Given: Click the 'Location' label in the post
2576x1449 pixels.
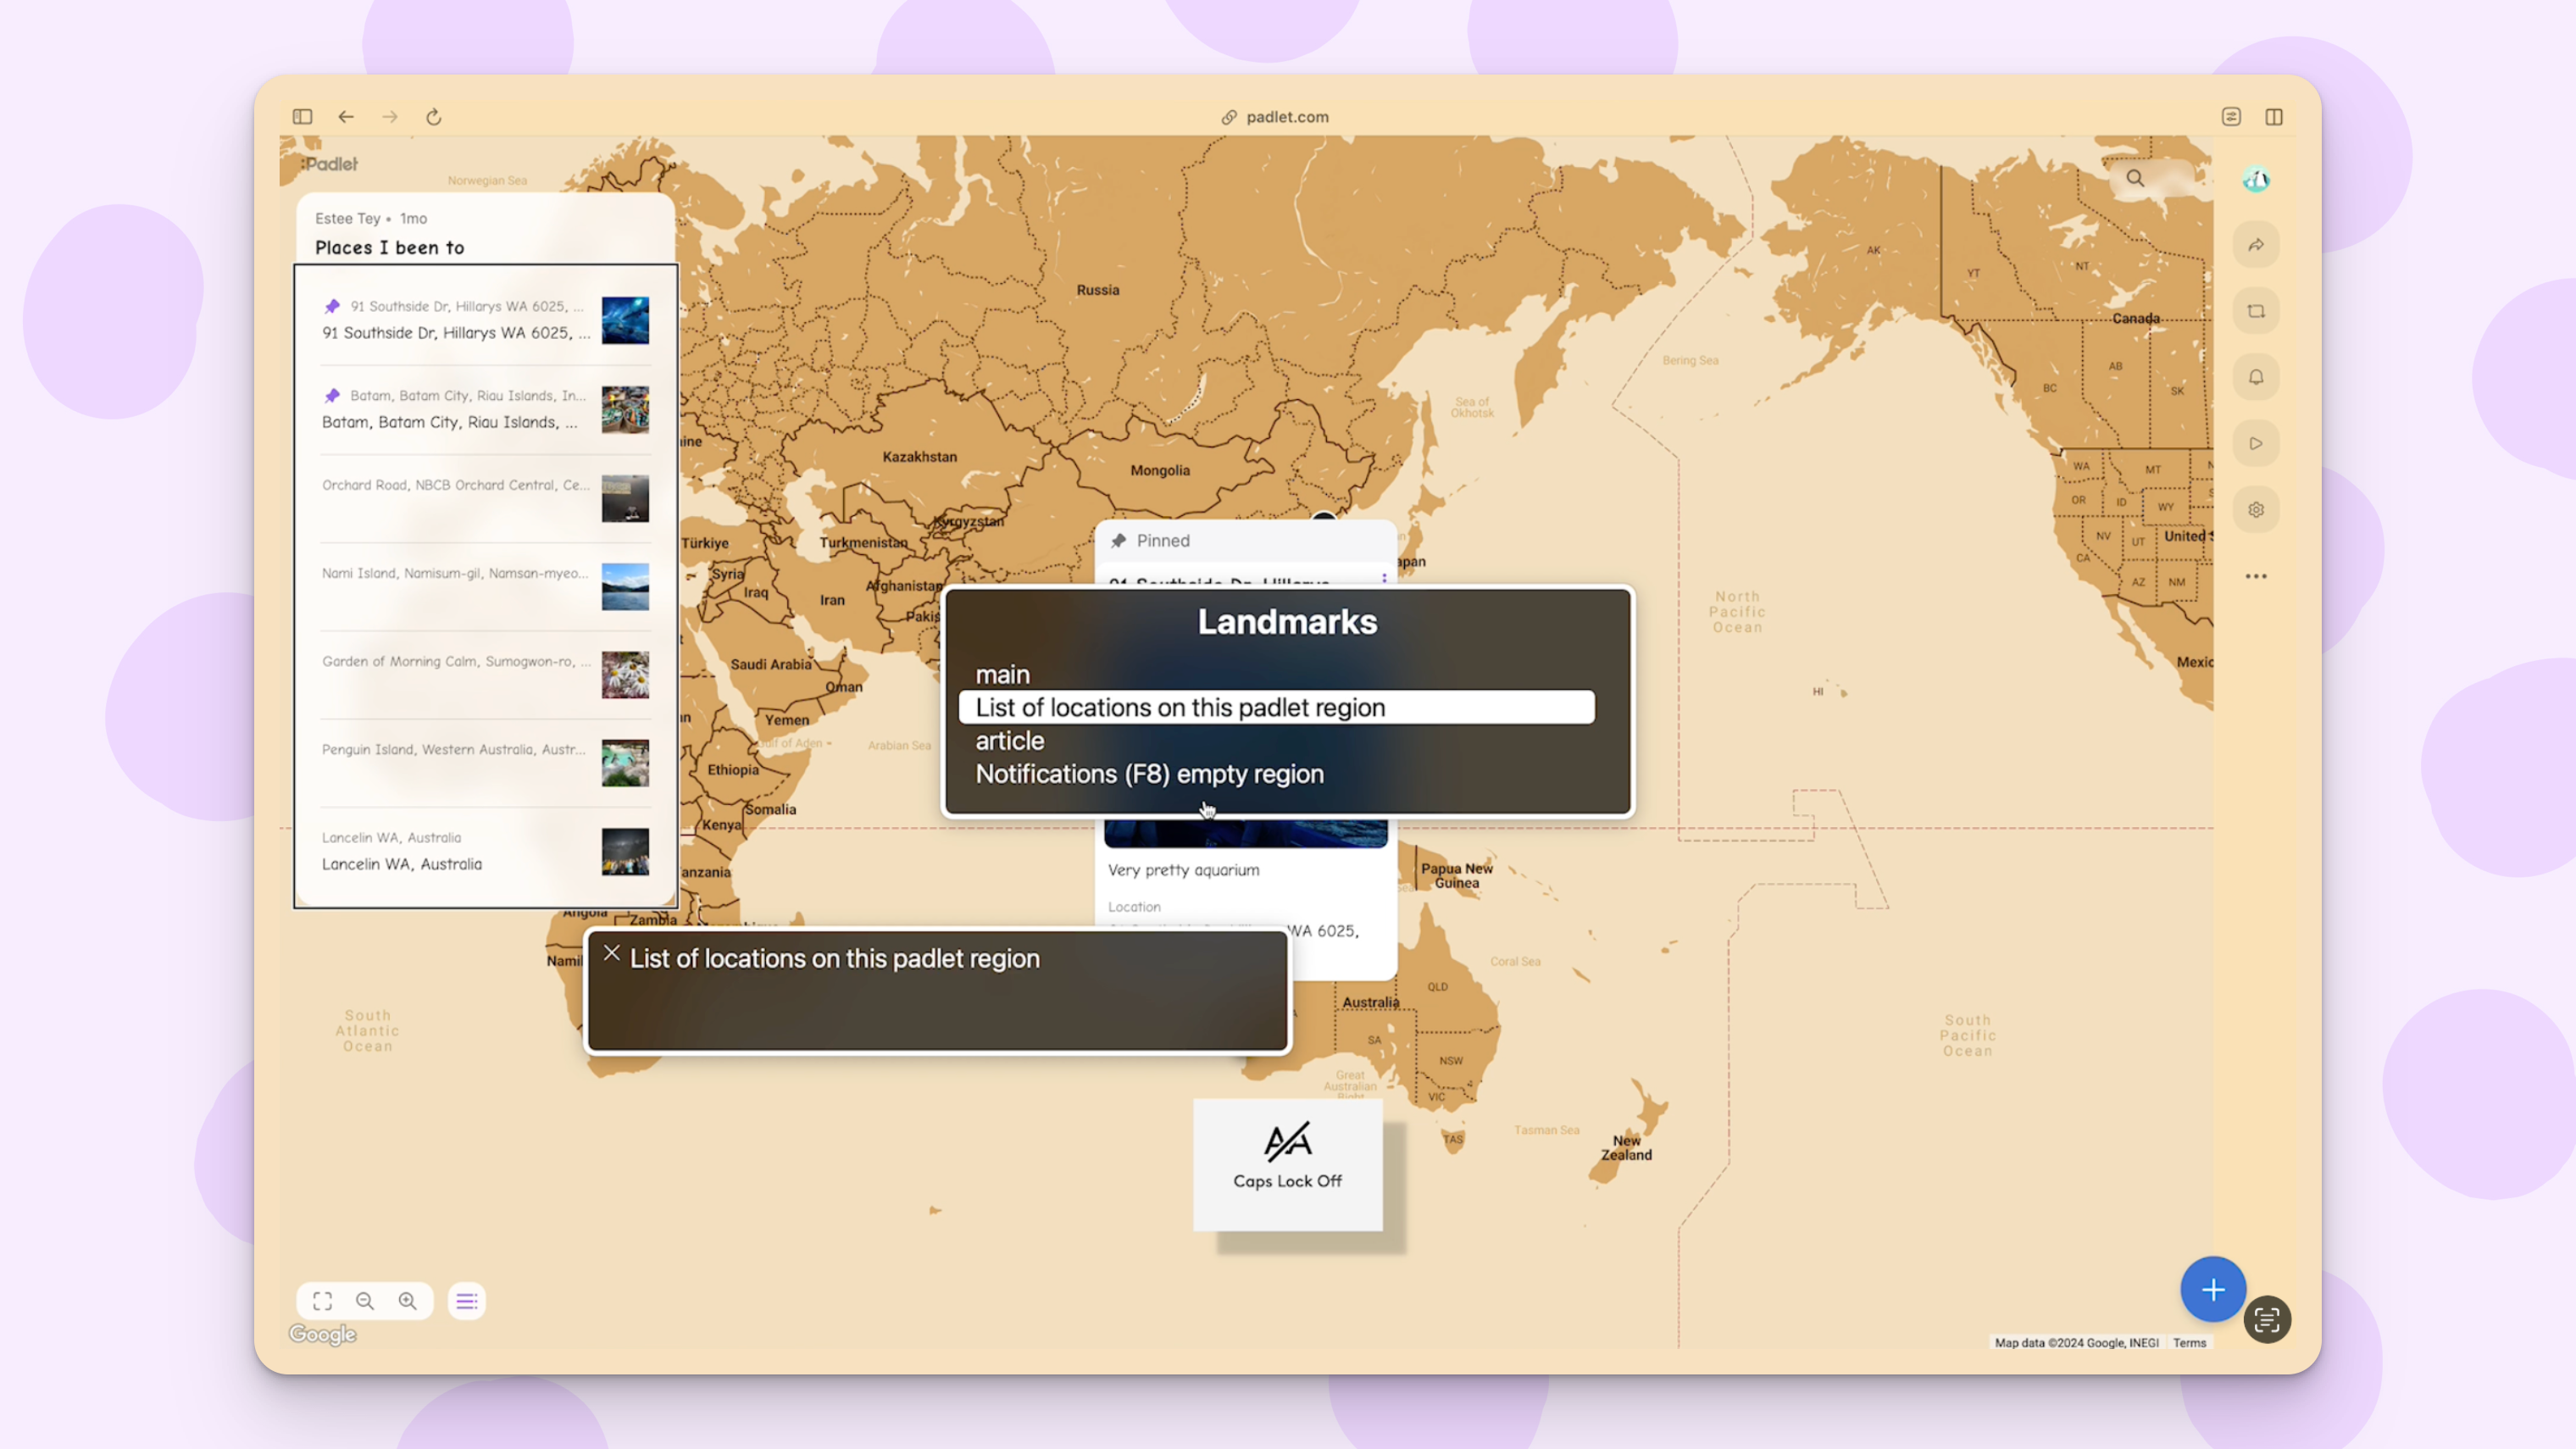Looking at the screenshot, I should (1134, 907).
